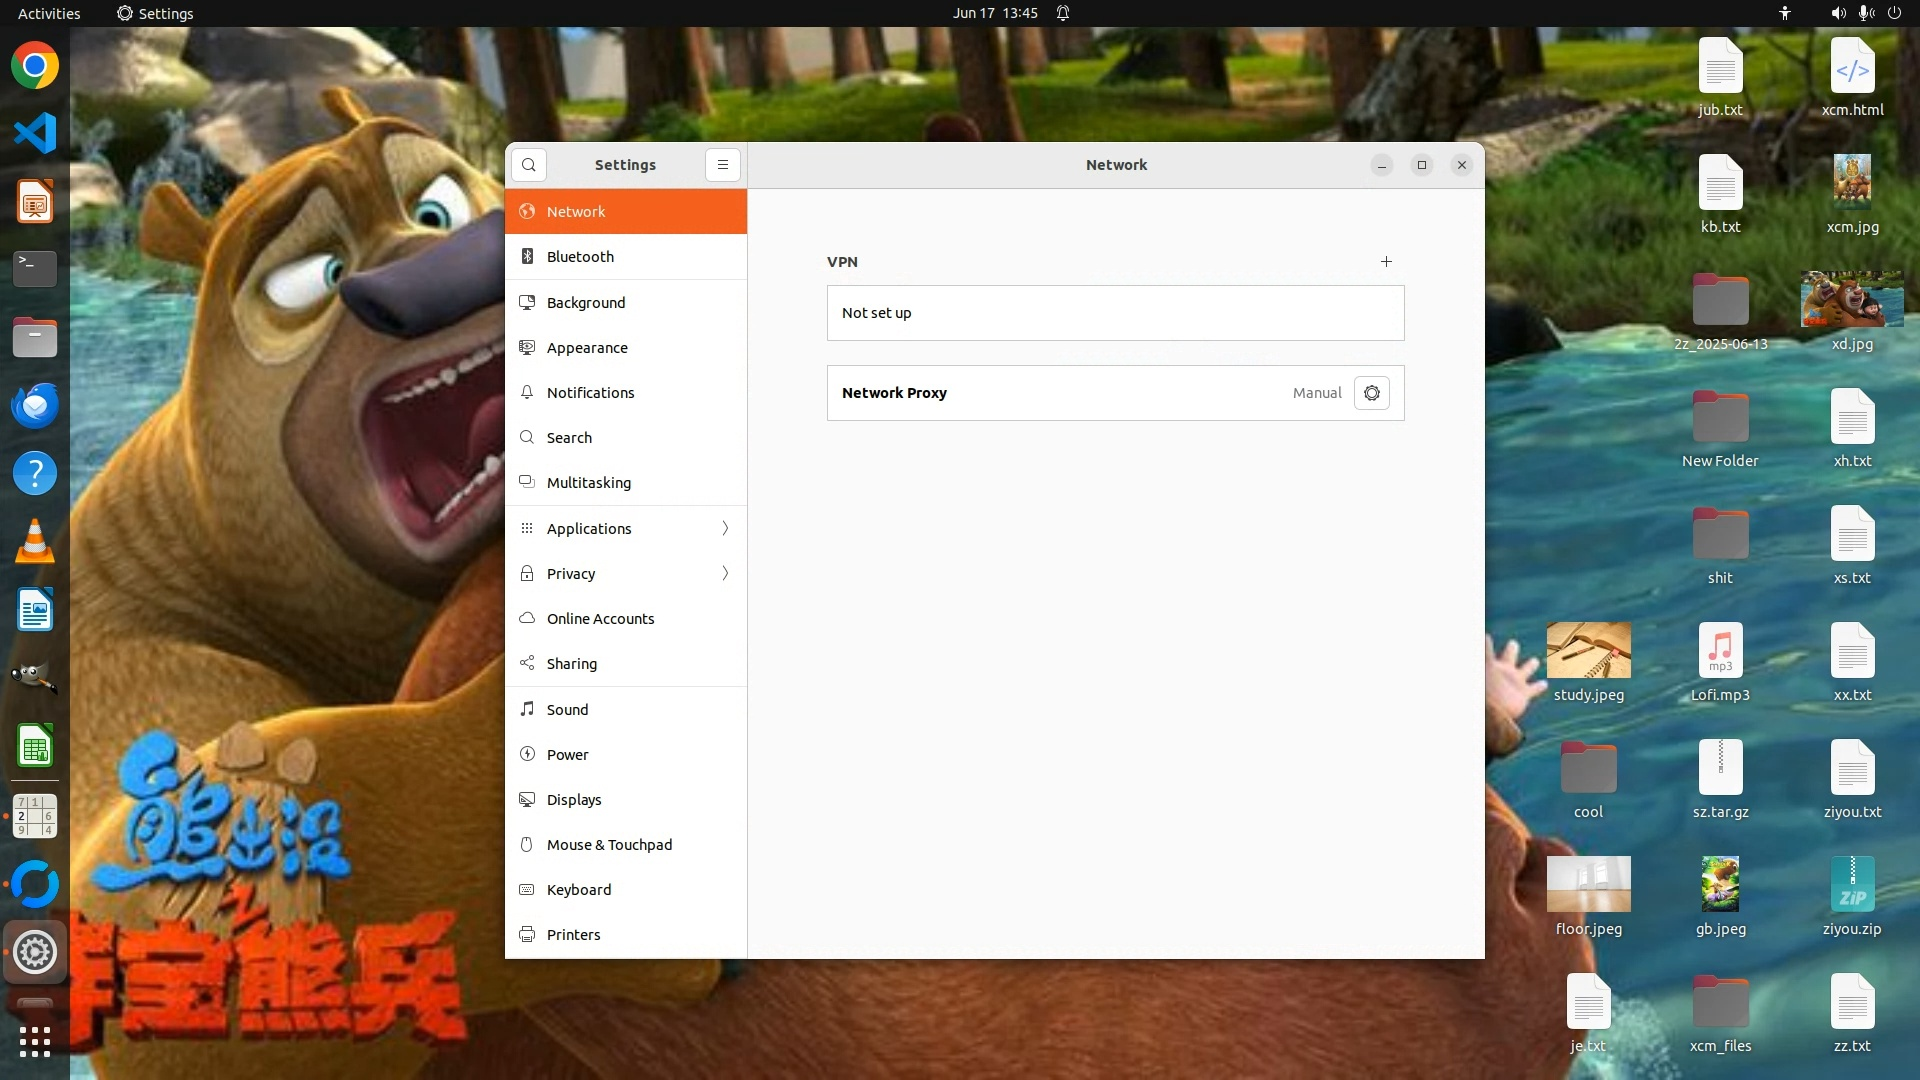Open Network Proxy settings gear
1920x1080 pixels.
point(1371,393)
